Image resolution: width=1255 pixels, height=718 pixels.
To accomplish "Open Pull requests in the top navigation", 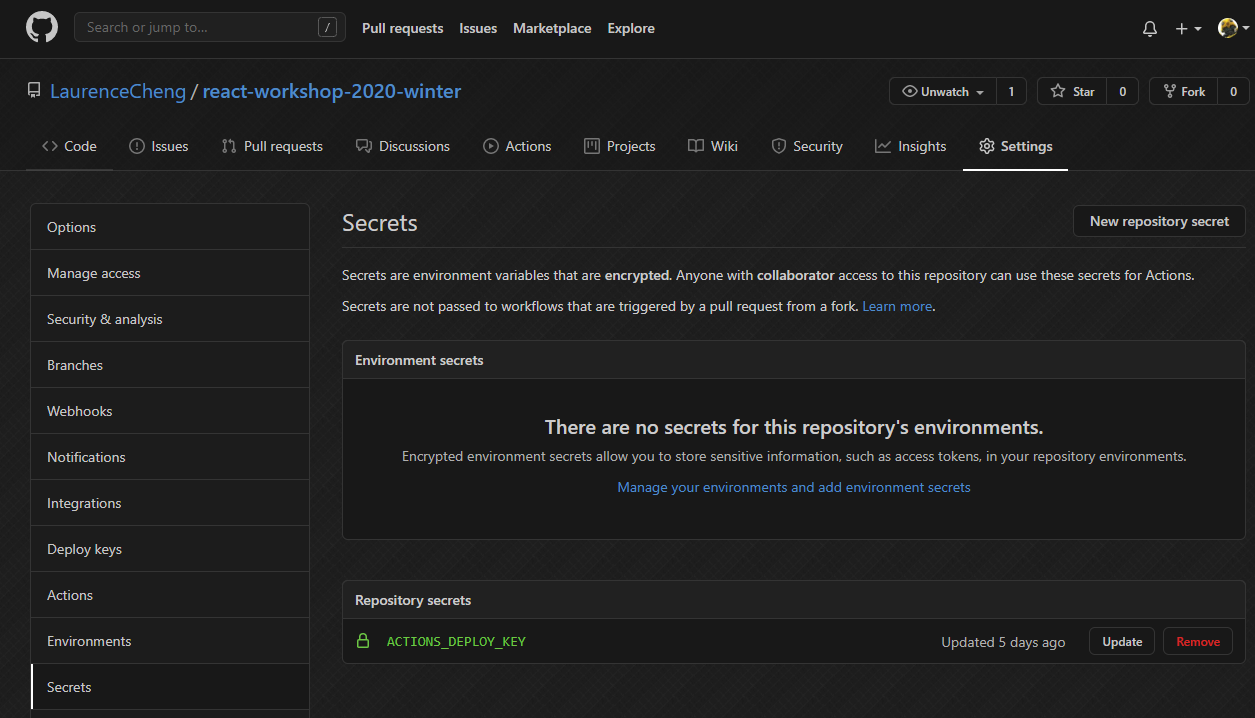I will point(402,29).
